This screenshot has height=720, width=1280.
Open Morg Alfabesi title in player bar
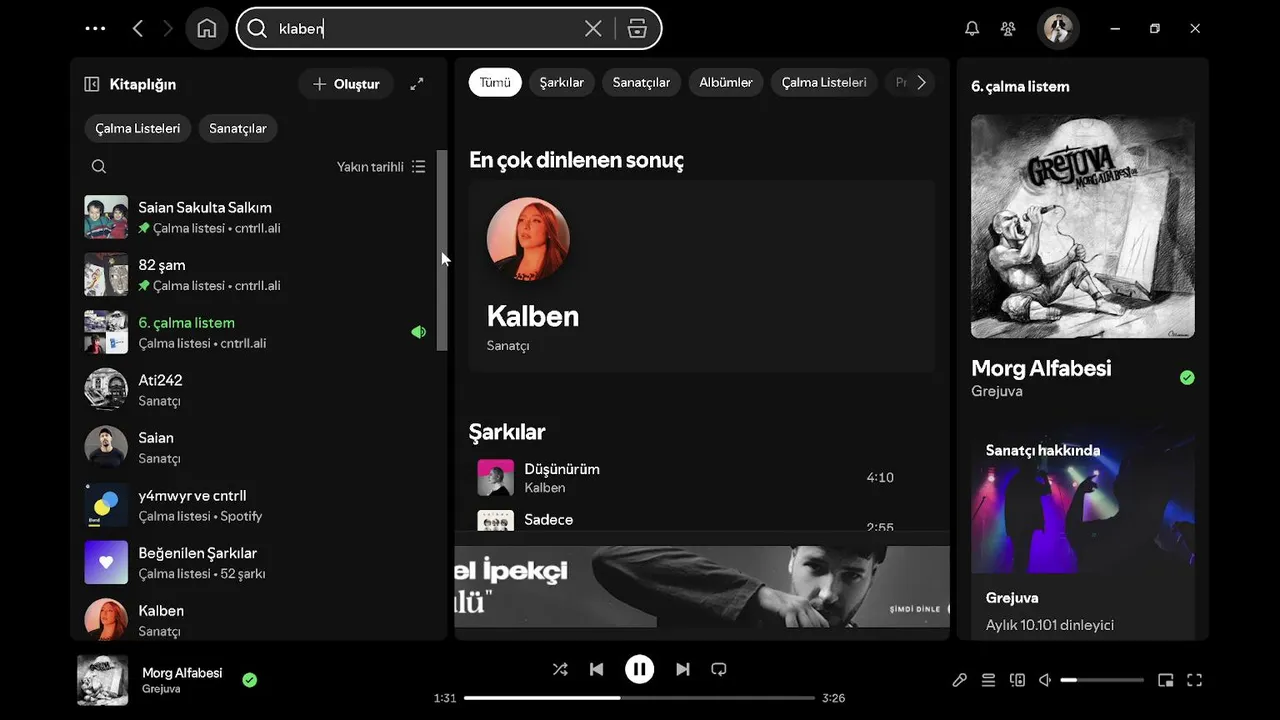coord(182,673)
